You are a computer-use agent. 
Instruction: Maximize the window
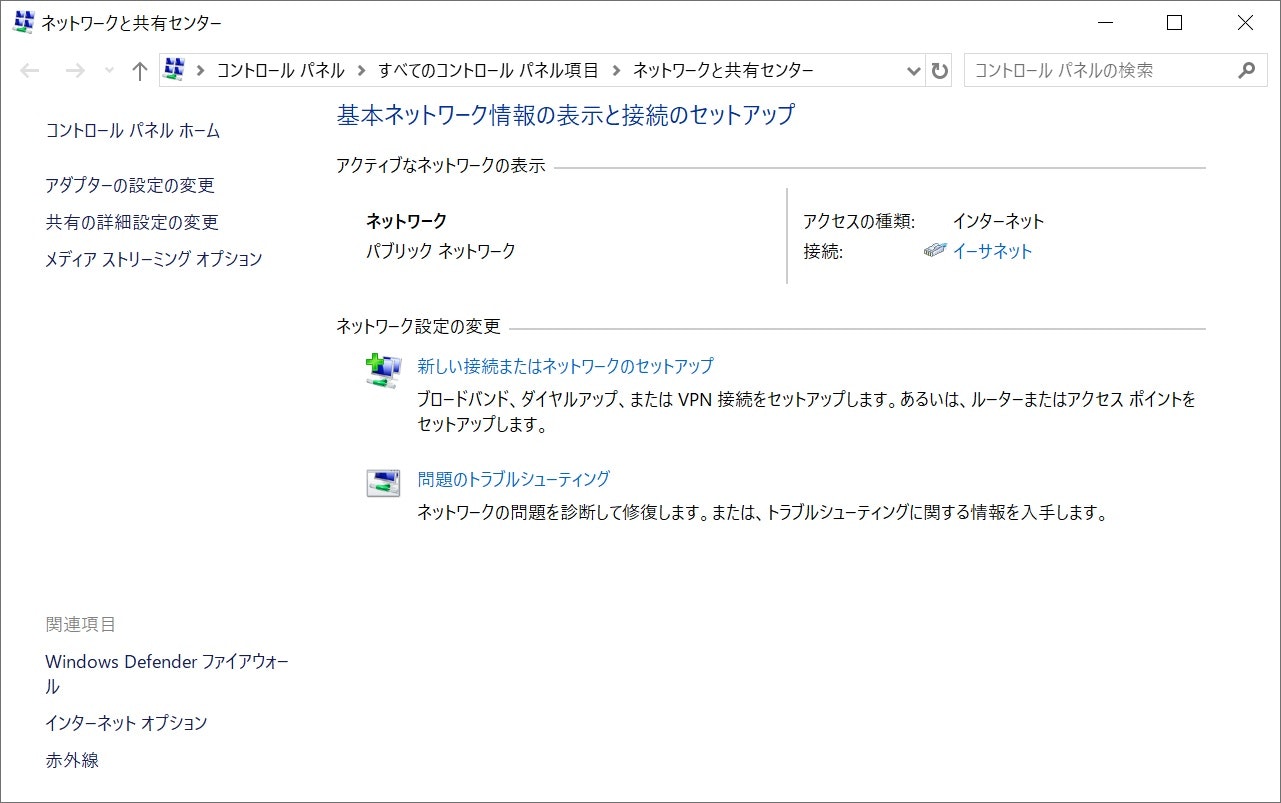click(x=1175, y=23)
